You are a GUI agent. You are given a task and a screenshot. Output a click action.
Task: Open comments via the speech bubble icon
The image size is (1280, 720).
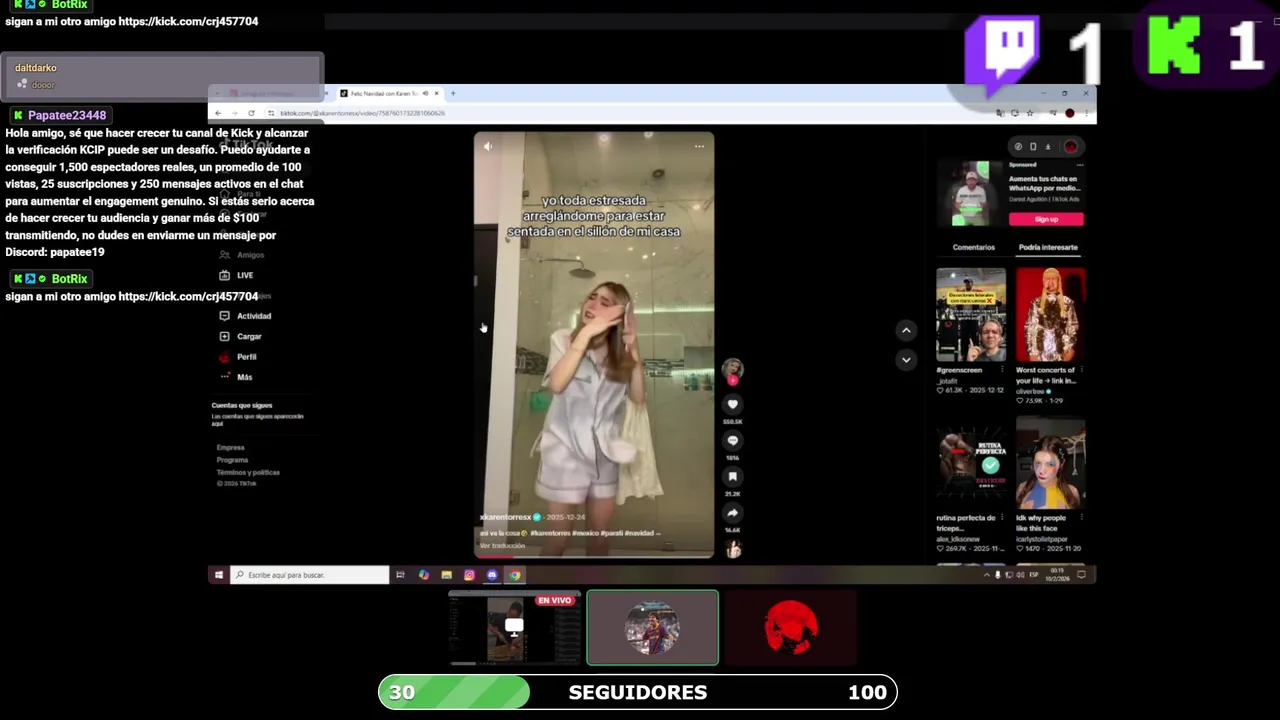click(x=732, y=441)
